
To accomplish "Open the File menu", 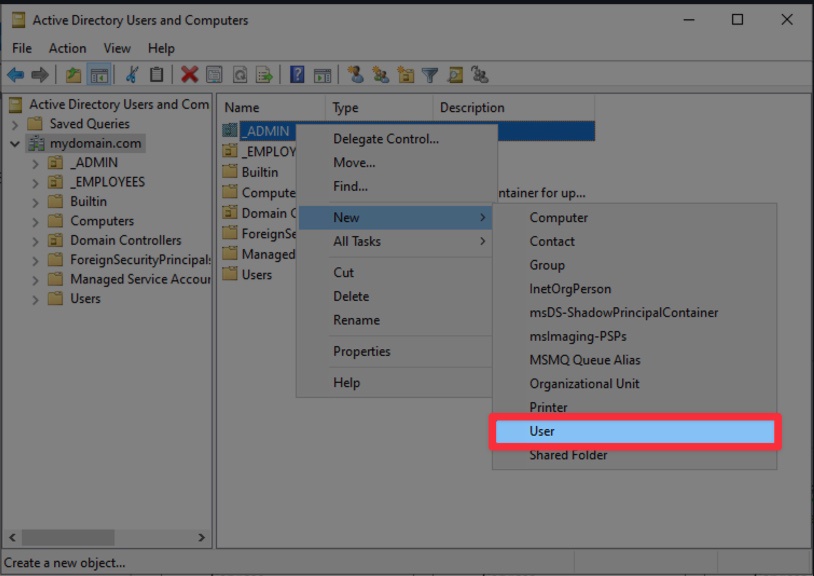I will [22, 48].
